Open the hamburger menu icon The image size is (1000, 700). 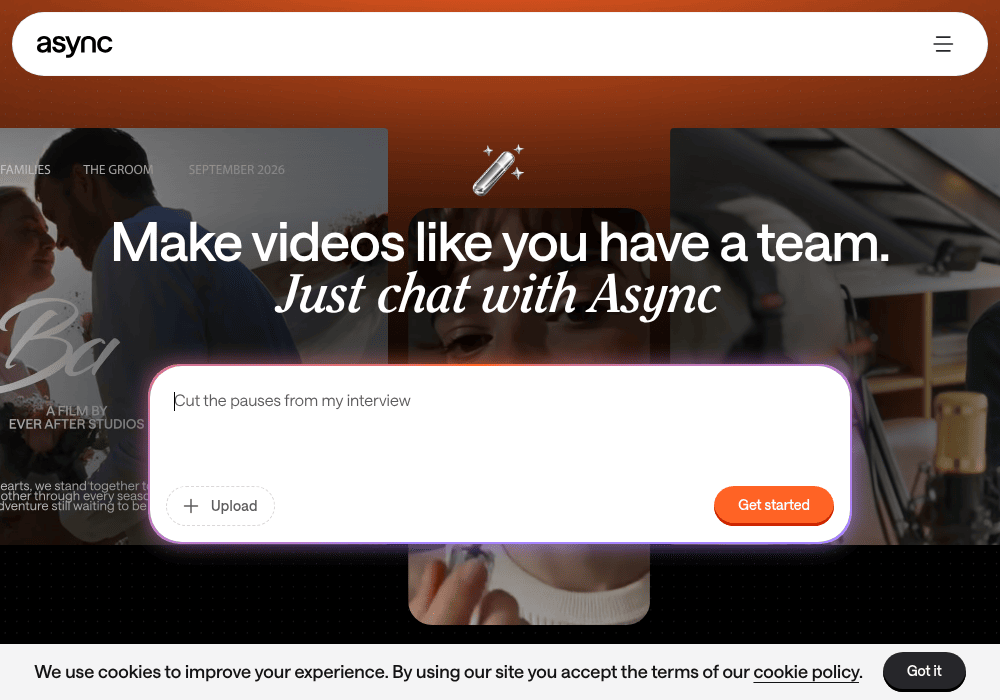(x=943, y=44)
